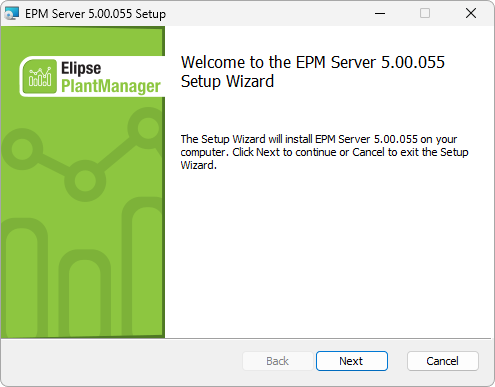This screenshot has height=387, width=495.
Task: Click the 'EPM Server 5.00.055 Setup' title text
Action: click(x=95, y=14)
